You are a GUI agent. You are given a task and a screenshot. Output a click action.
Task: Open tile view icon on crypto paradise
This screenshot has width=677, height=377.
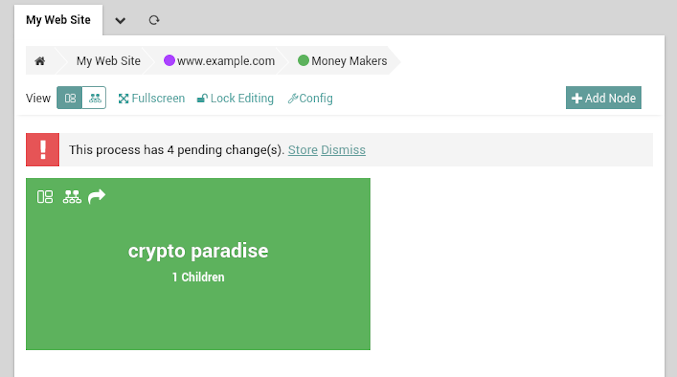[45, 197]
